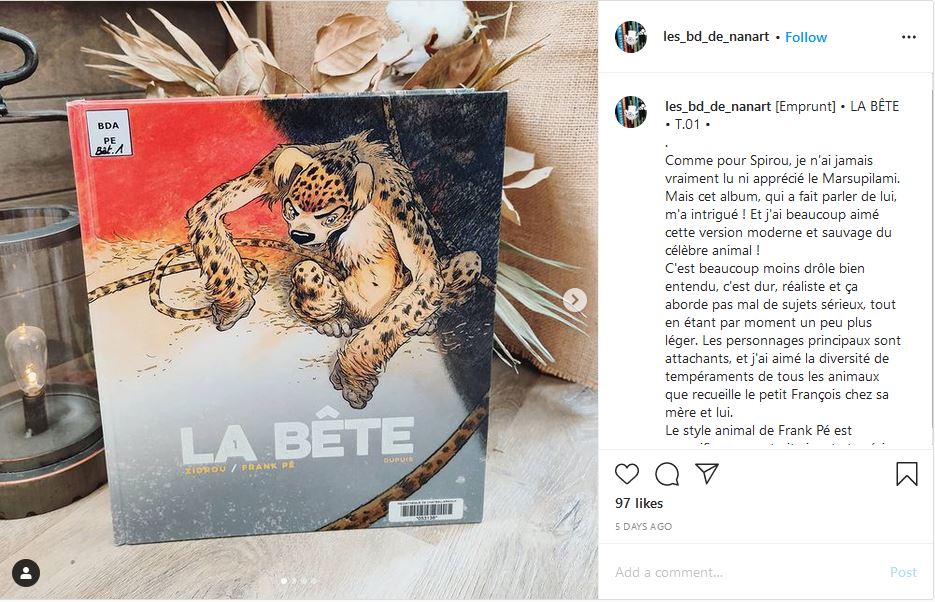Image resolution: width=935 pixels, height=602 pixels.
Task: Open les_bd_de_nanart profile from header username
Action: (x=716, y=36)
